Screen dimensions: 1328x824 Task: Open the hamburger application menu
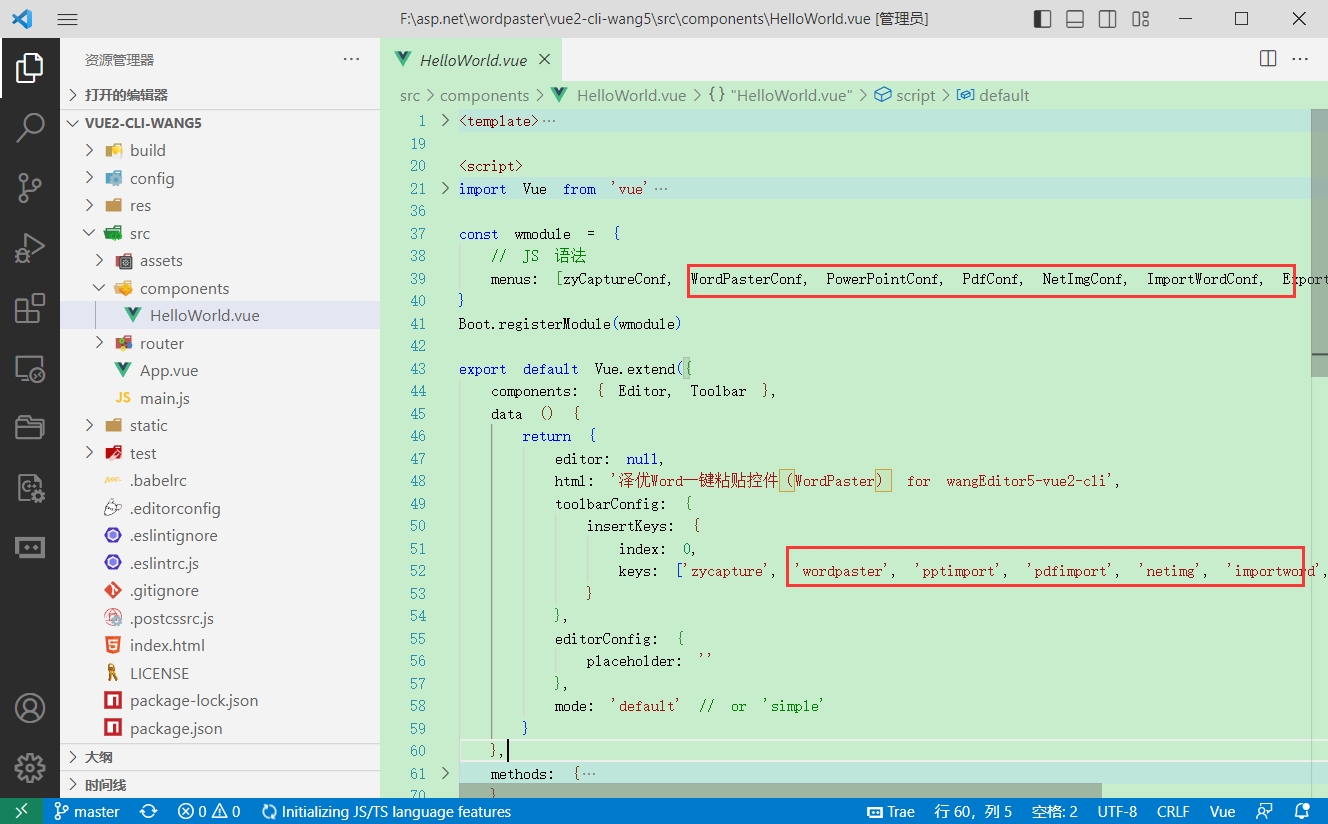click(67, 19)
